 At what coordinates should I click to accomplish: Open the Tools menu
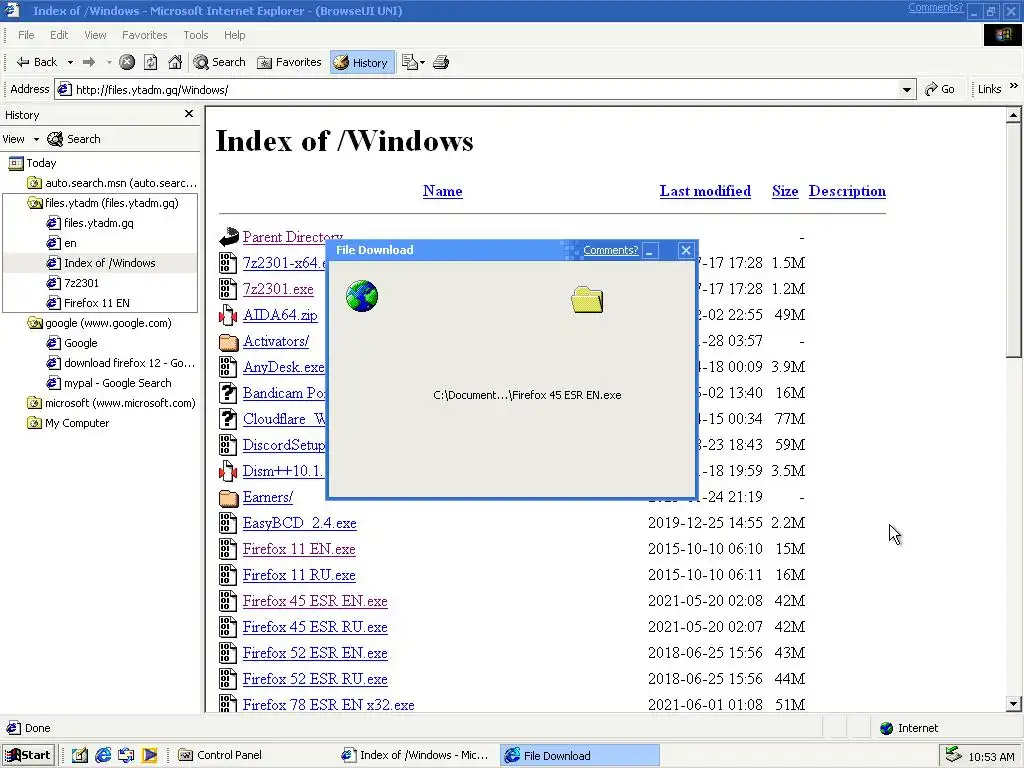[195, 35]
